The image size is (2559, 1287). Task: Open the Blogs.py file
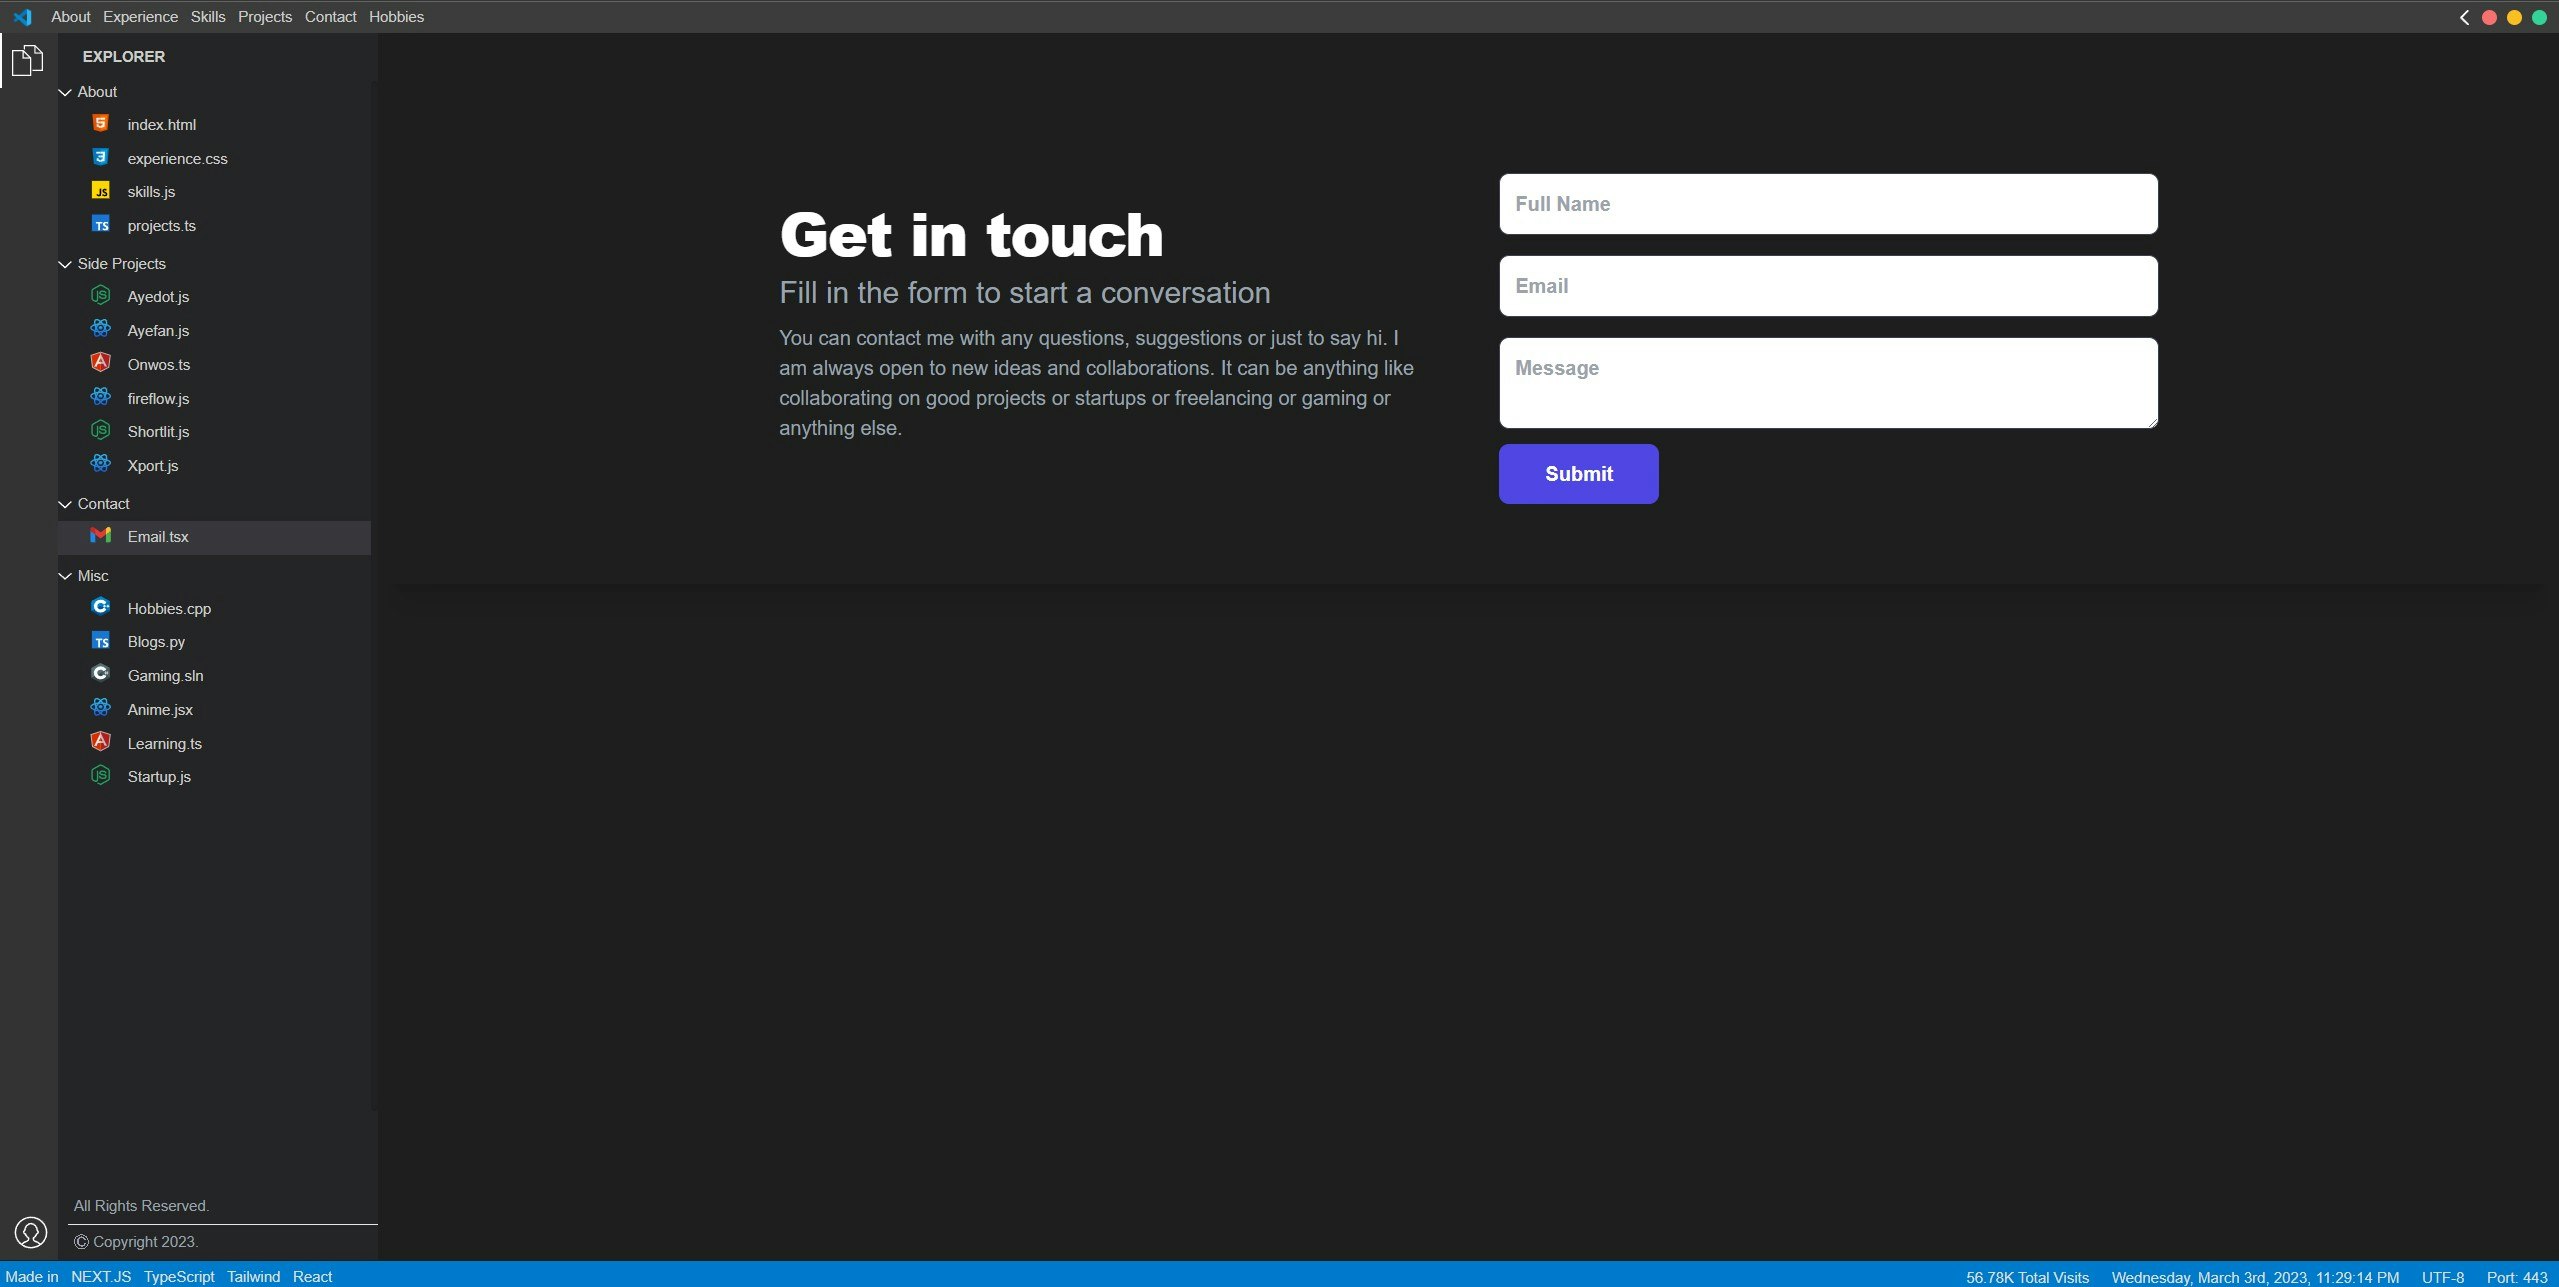click(x=214, y=642)
